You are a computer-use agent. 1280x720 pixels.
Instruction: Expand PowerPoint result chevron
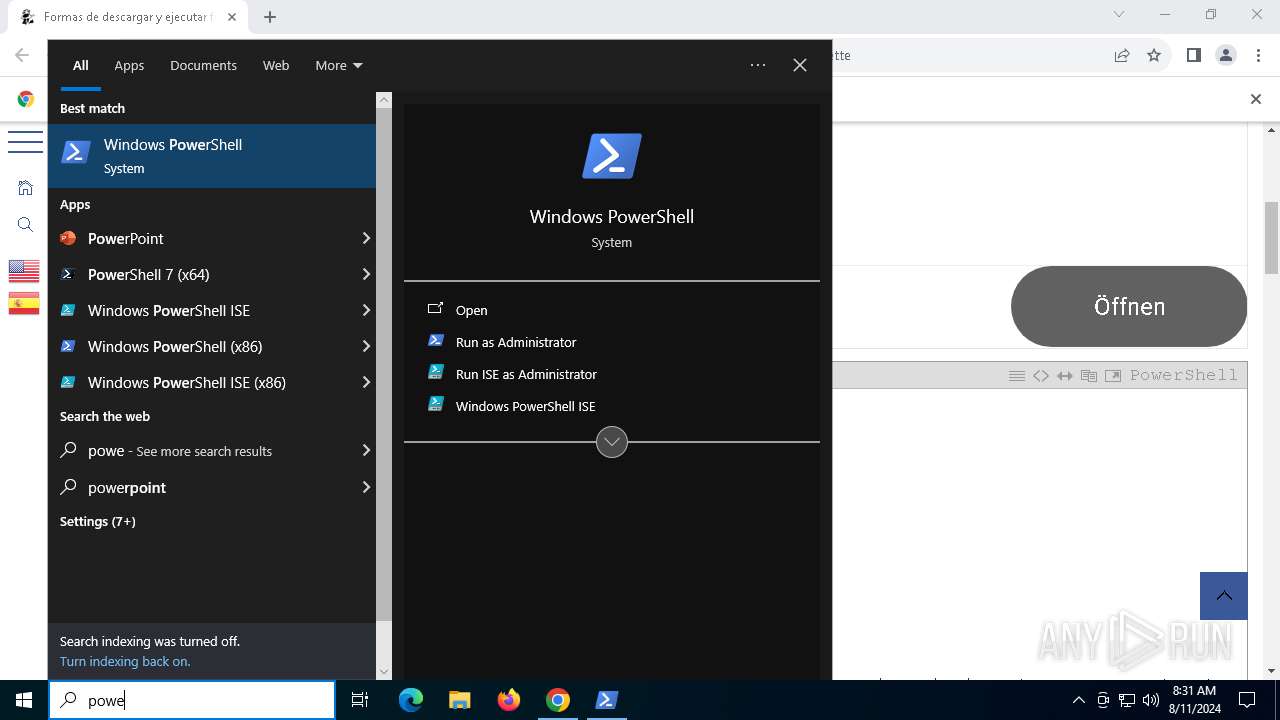366,238
